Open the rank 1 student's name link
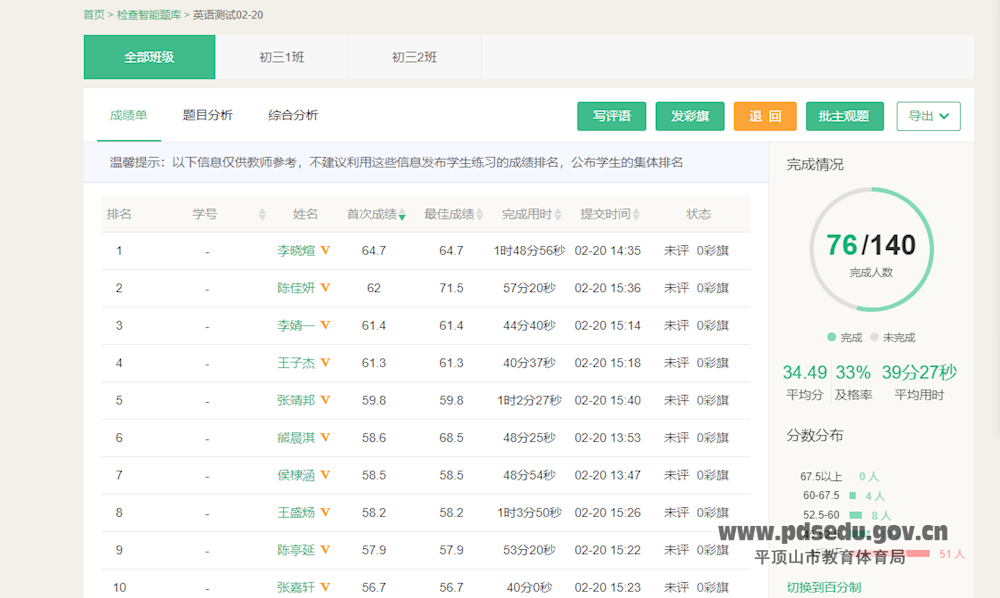This screenshot has width=1000, height=598. 296,251
